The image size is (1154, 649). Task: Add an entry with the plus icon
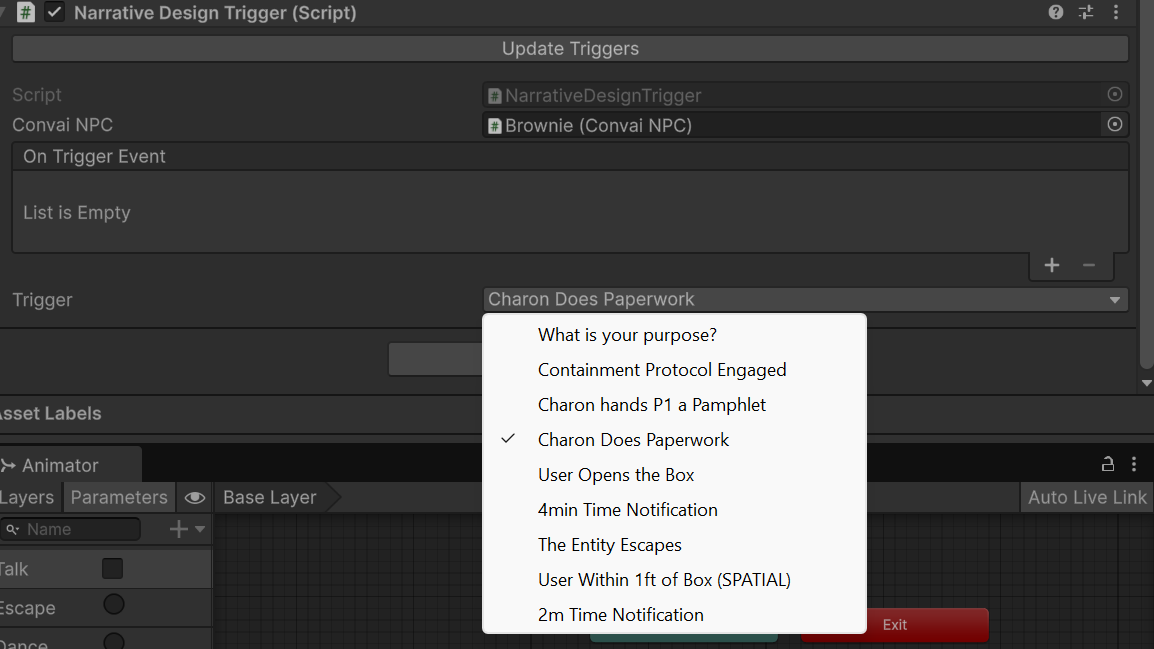point(1052,265)
